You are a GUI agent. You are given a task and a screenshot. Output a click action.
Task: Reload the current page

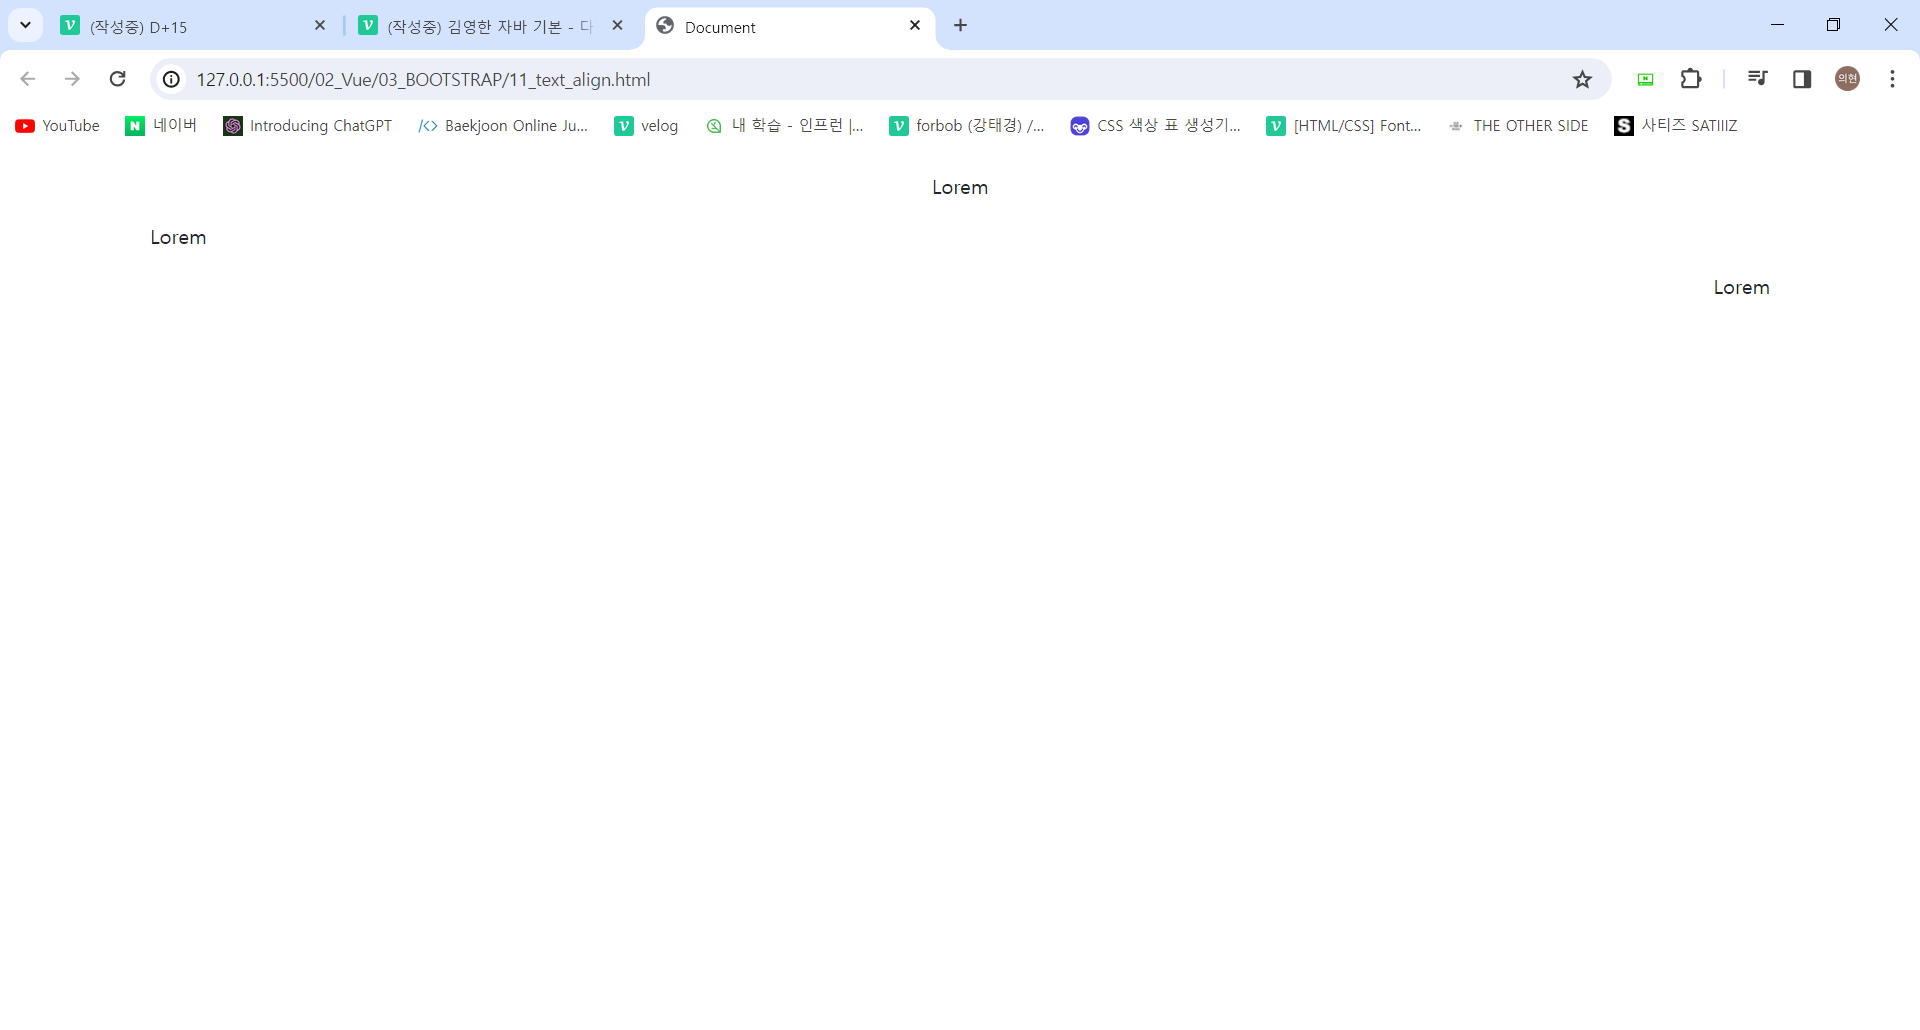coord(117,79)
